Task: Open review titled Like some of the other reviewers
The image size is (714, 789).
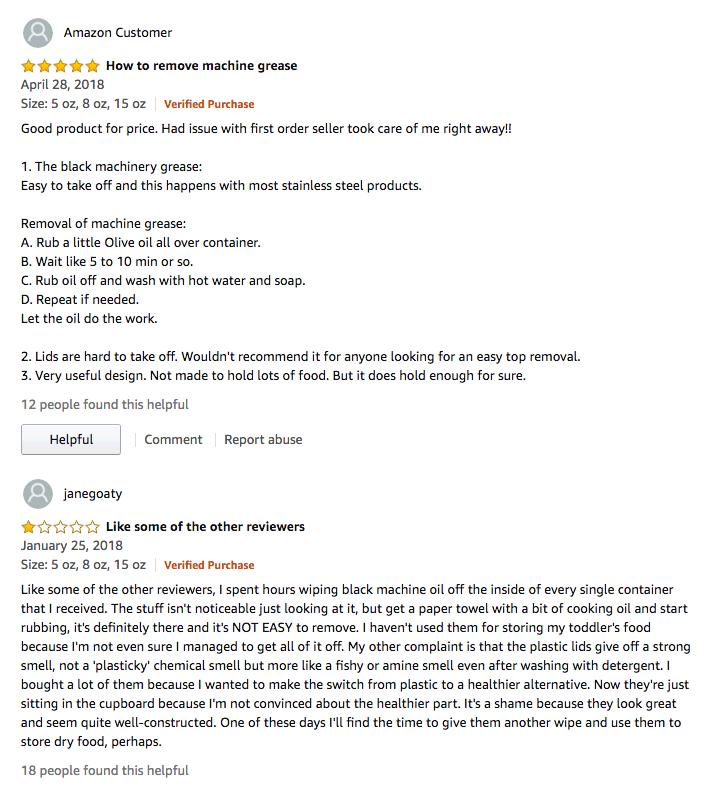Action: click(x=205, y=527)
